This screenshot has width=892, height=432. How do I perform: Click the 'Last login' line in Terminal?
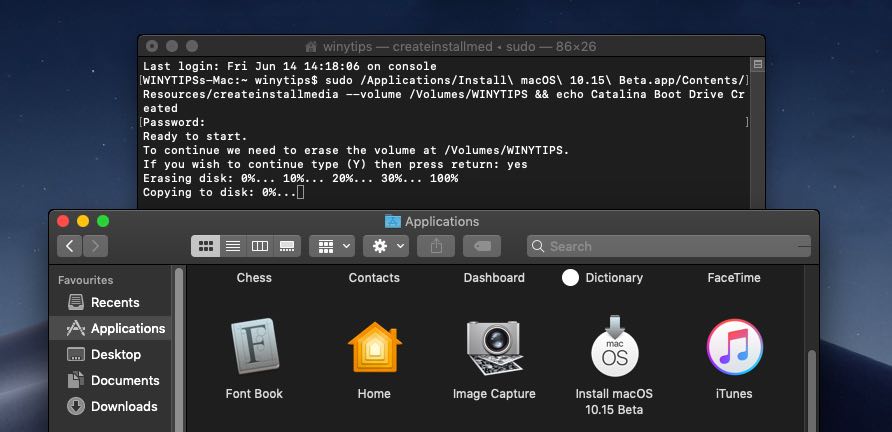click(x=290, y=67)
